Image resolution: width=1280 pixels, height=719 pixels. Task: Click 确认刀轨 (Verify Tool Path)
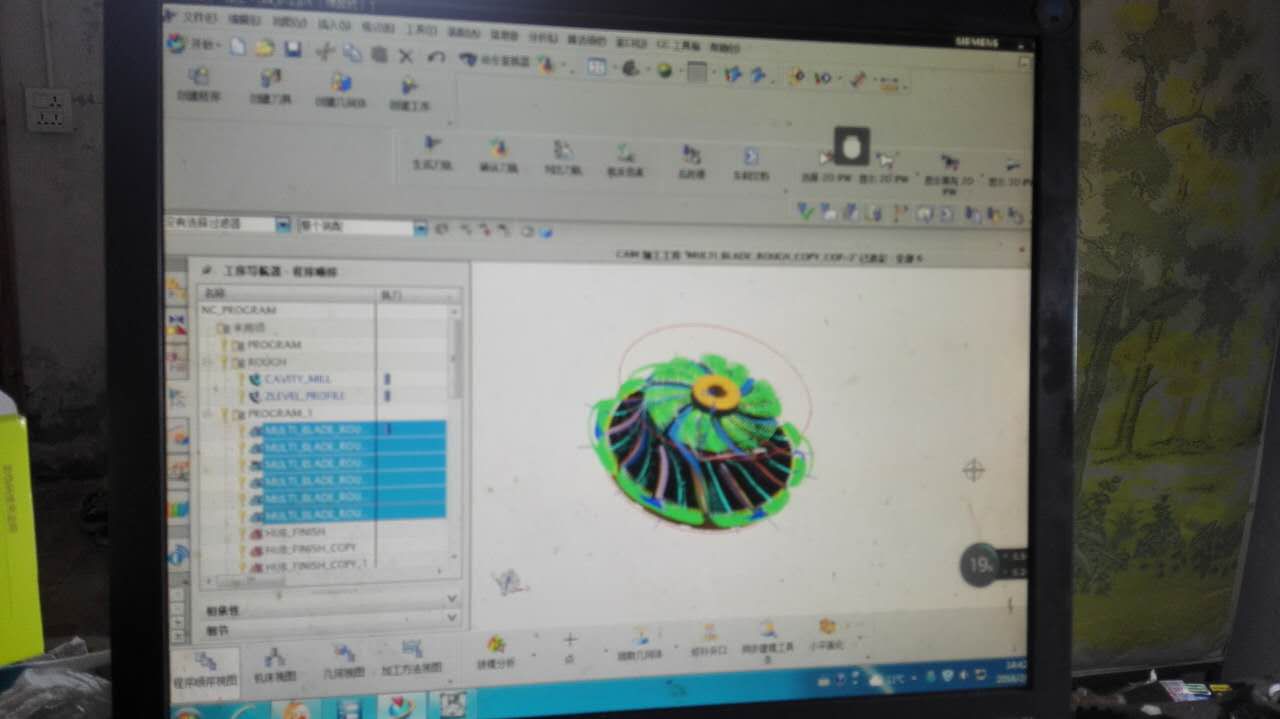click(497, 156)
